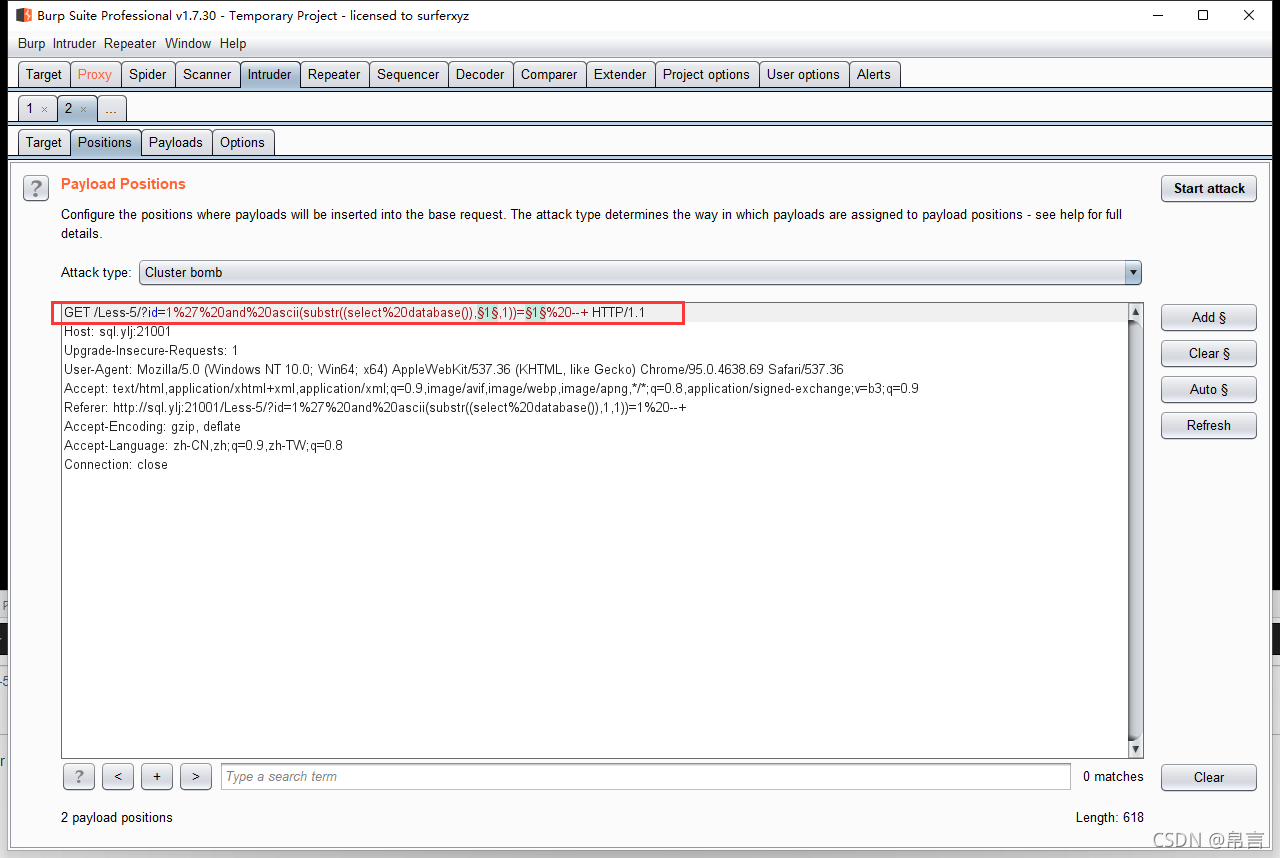Viewport: 1280px width, 858px height.
Task: Select the Positions sub-tab
Action: click(x=105, y=142)
